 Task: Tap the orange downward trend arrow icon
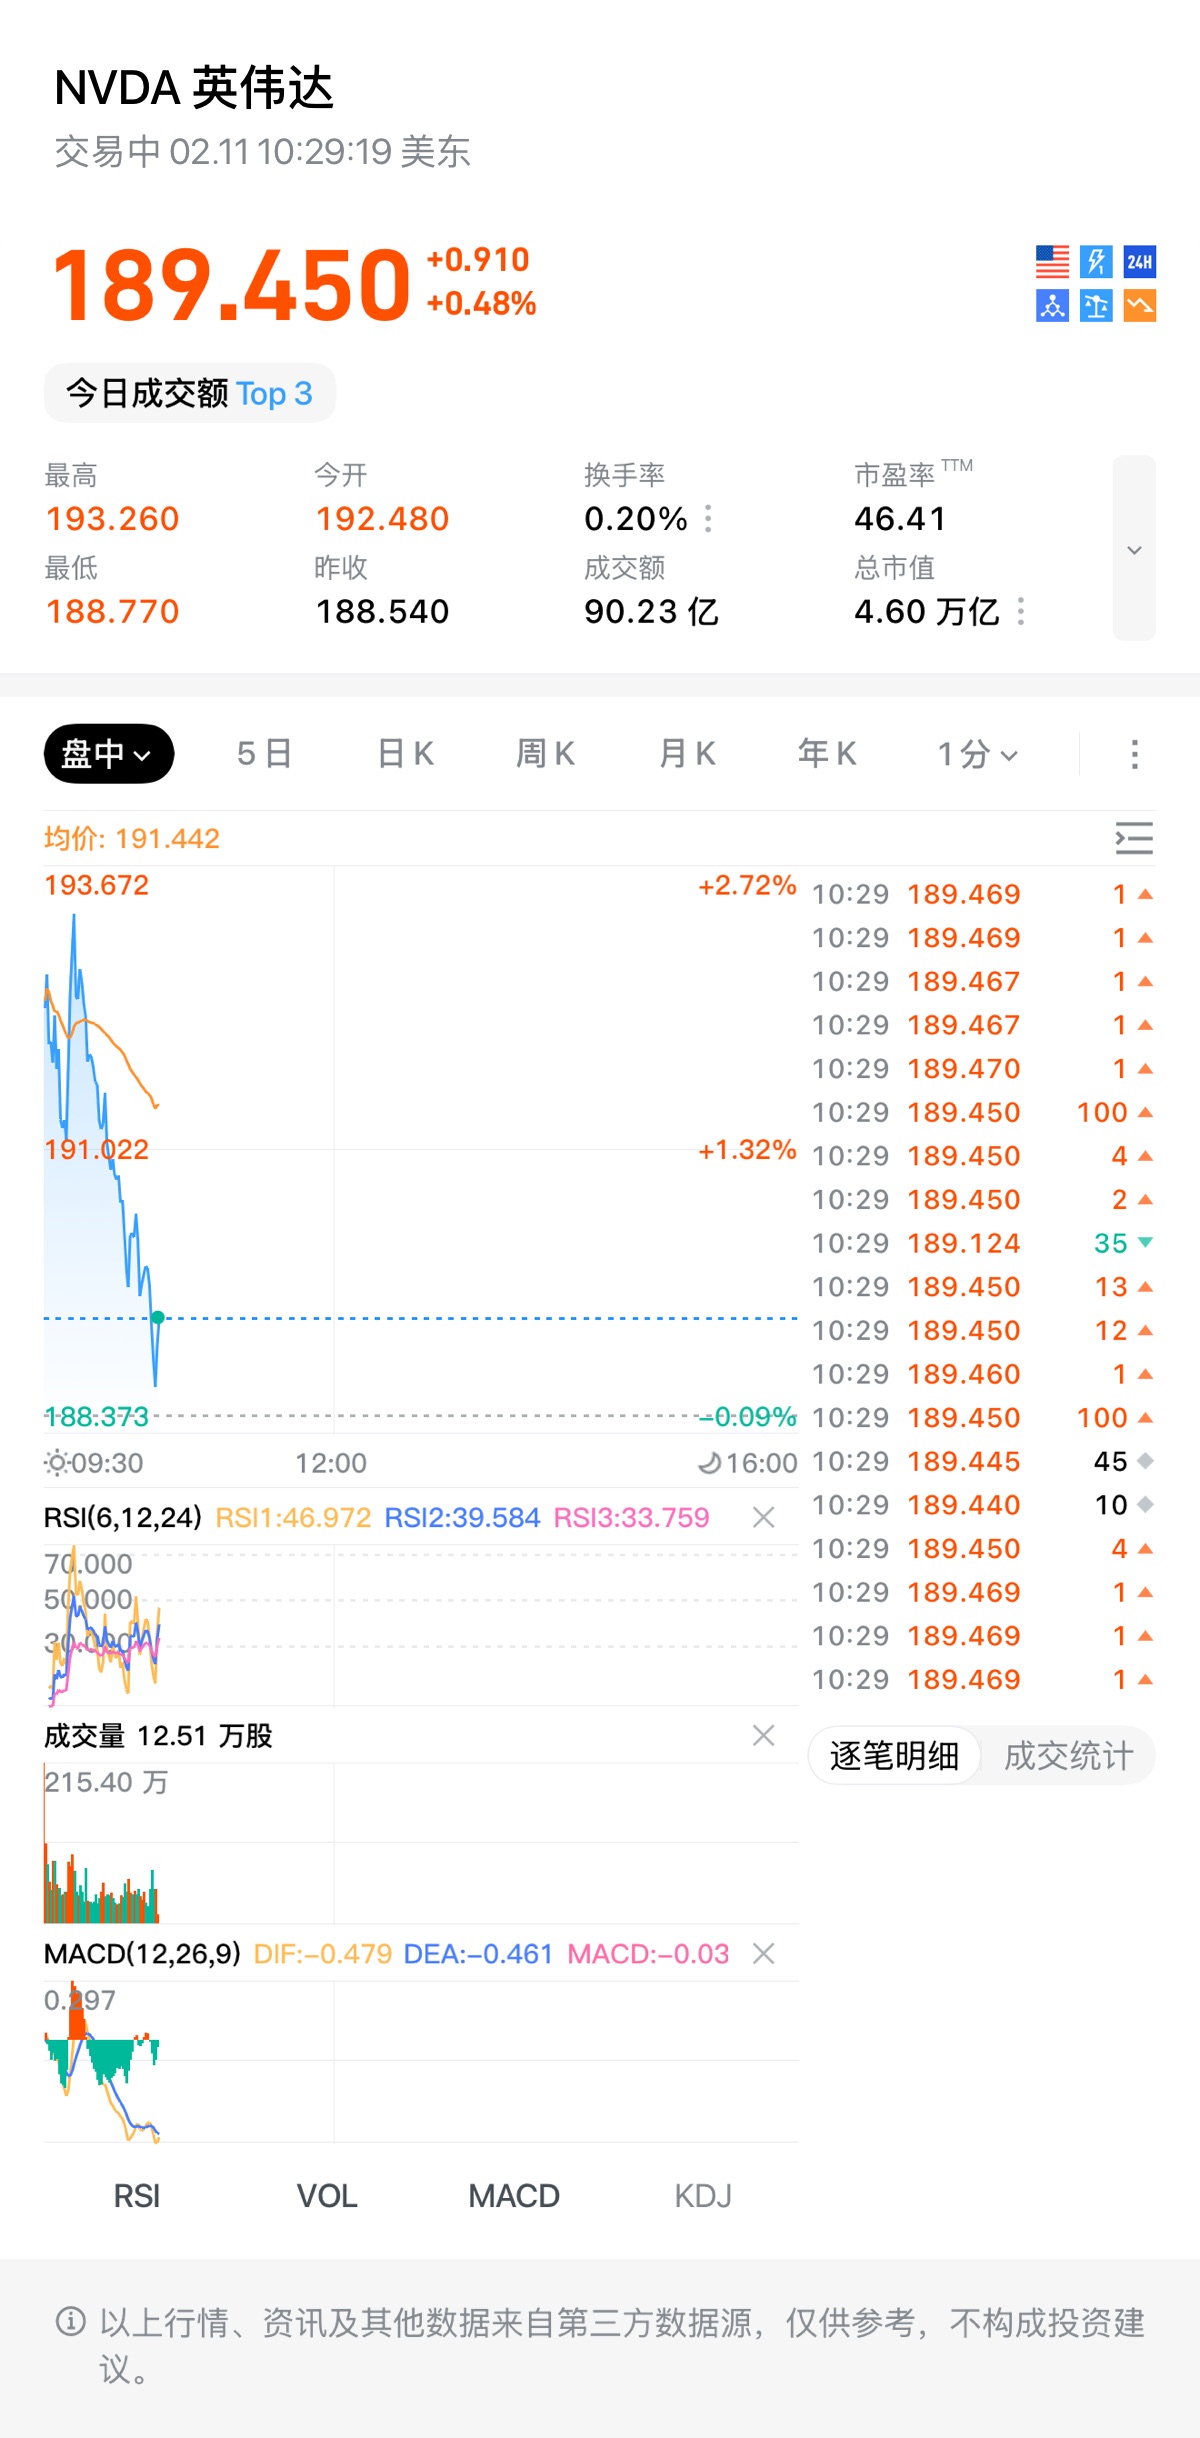(1140, 306)
